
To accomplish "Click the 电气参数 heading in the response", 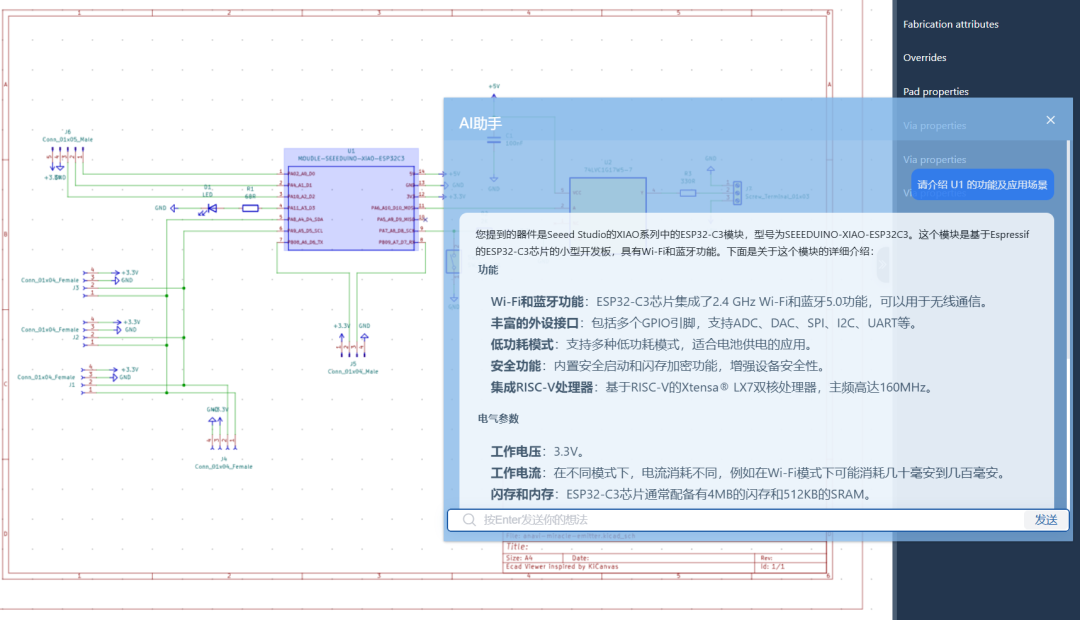I will point(498,418).
